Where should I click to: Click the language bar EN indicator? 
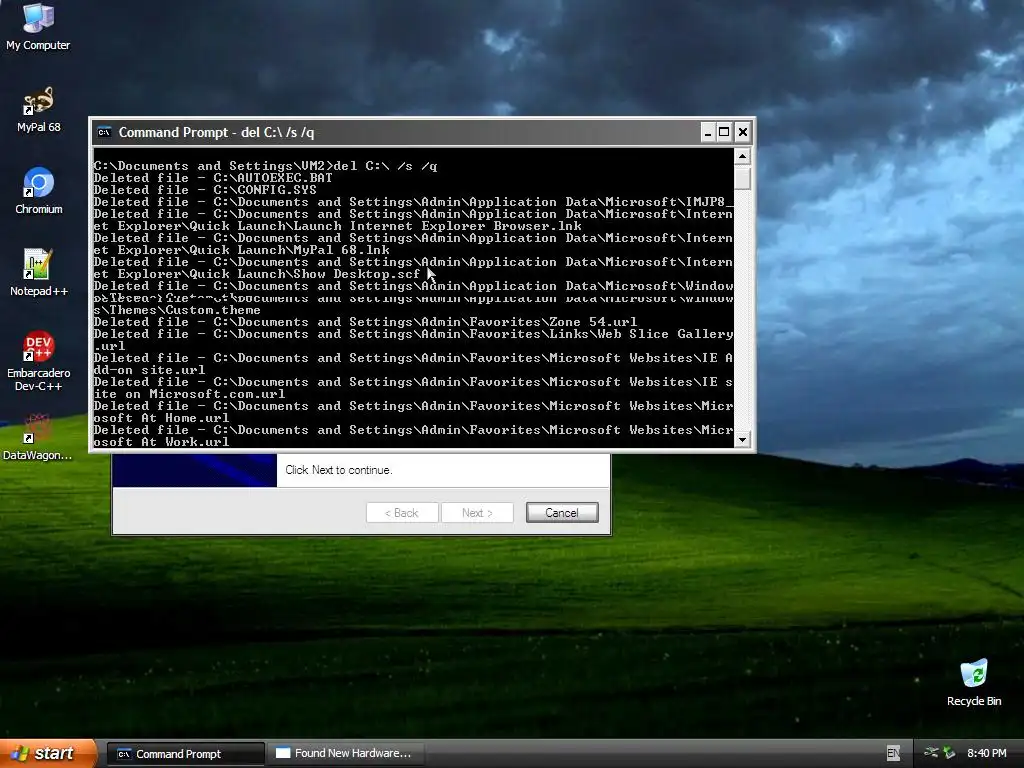point(893,753)
